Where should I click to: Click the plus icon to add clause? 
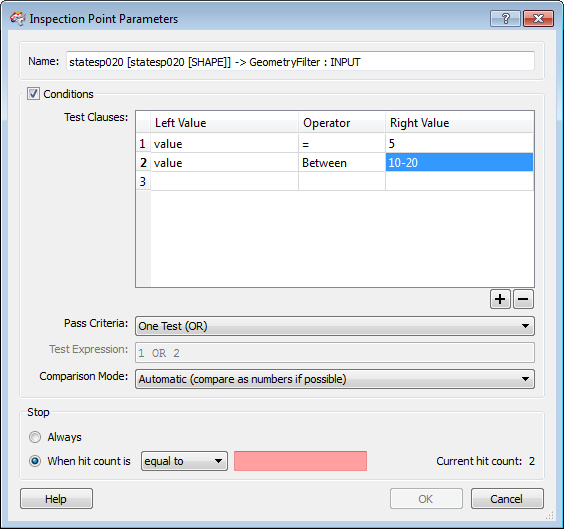click(x=500, y=299)
